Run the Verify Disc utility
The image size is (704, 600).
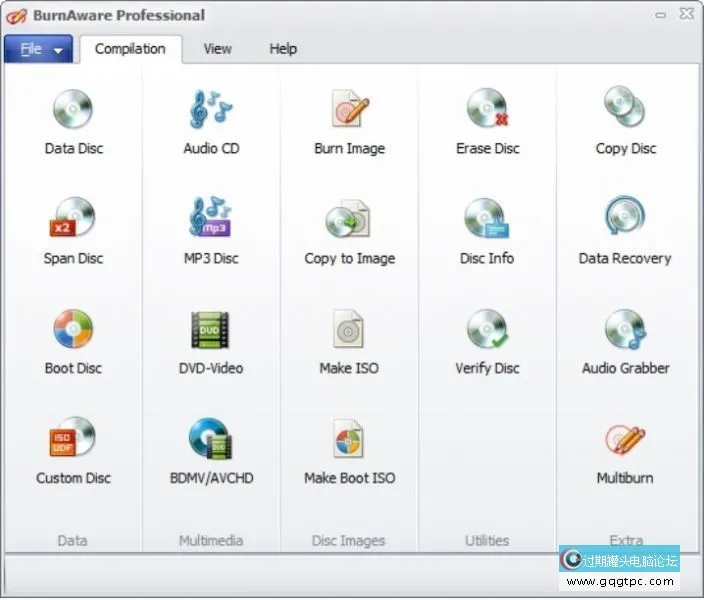click(x=488, y=342)
